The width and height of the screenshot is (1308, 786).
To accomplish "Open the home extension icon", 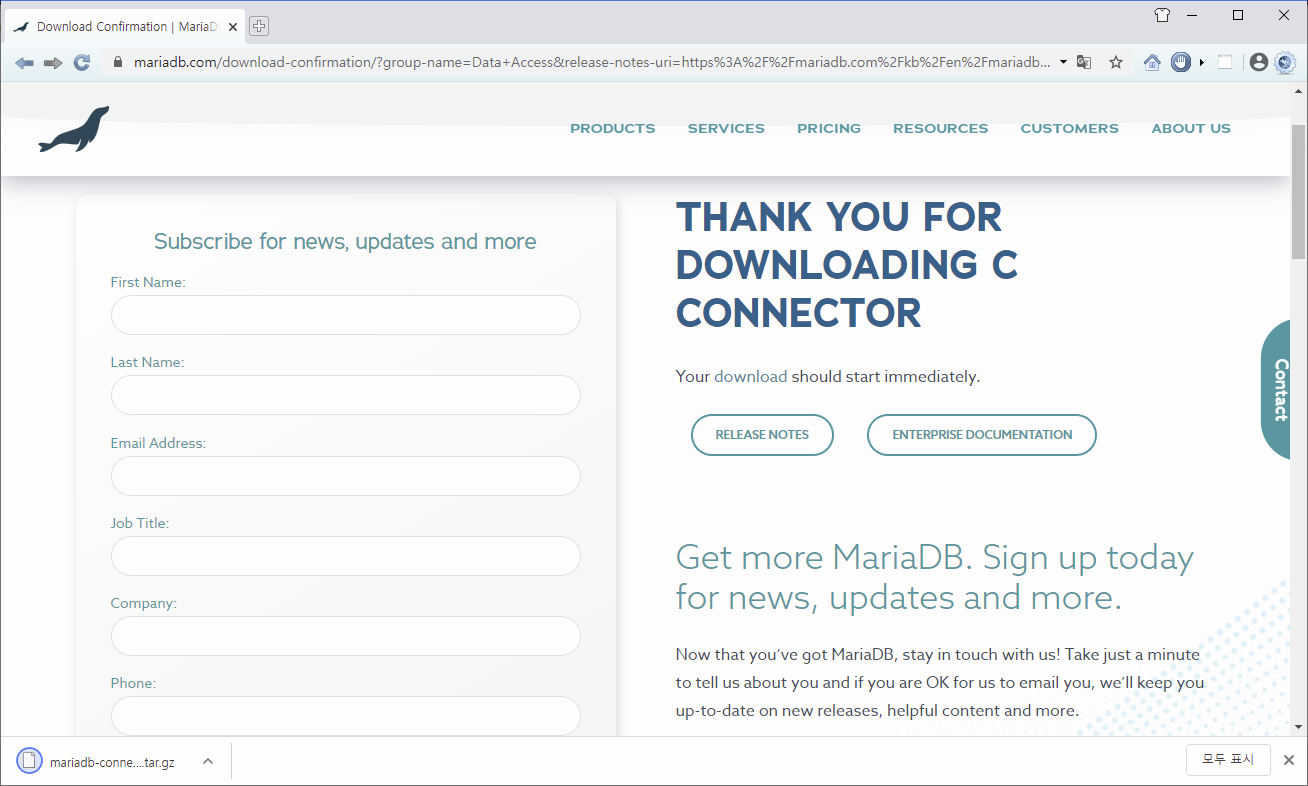I will pos(1152,62).
